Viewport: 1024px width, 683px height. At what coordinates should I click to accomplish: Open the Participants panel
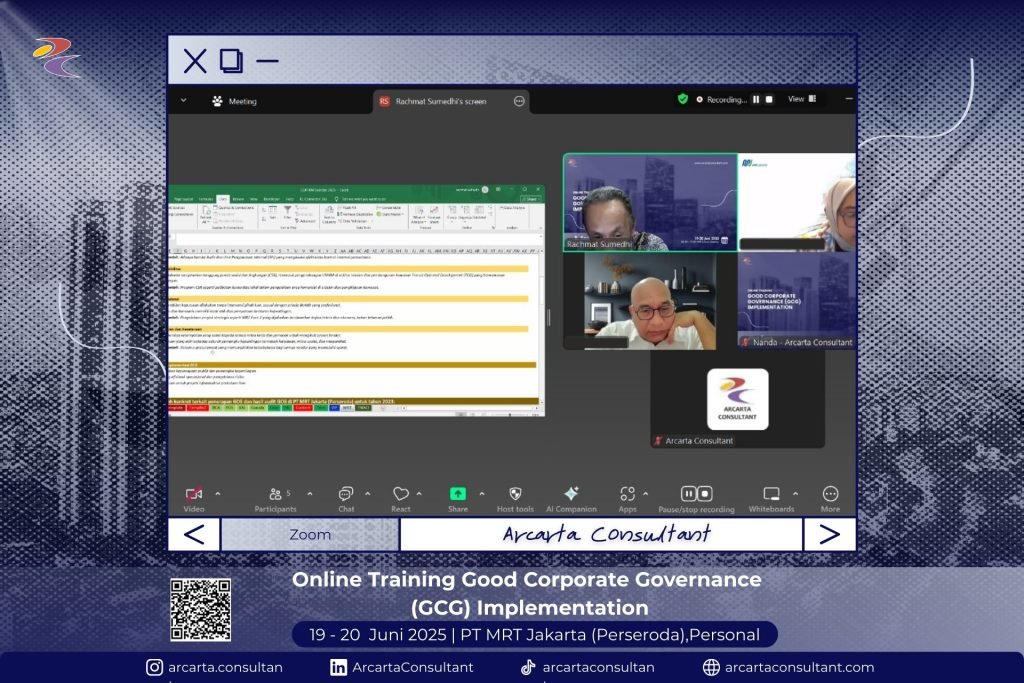pyautogui.click(x=275, y=494)
